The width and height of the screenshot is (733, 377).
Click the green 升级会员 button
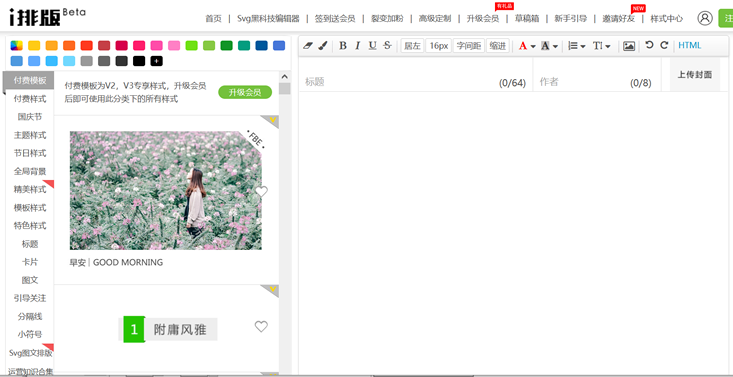245,92
